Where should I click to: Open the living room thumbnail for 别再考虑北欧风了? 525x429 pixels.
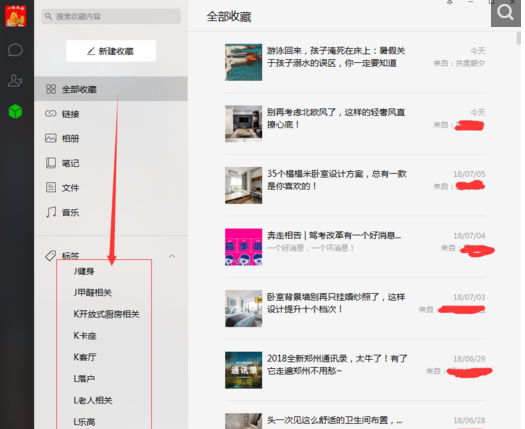coord(243,124)
